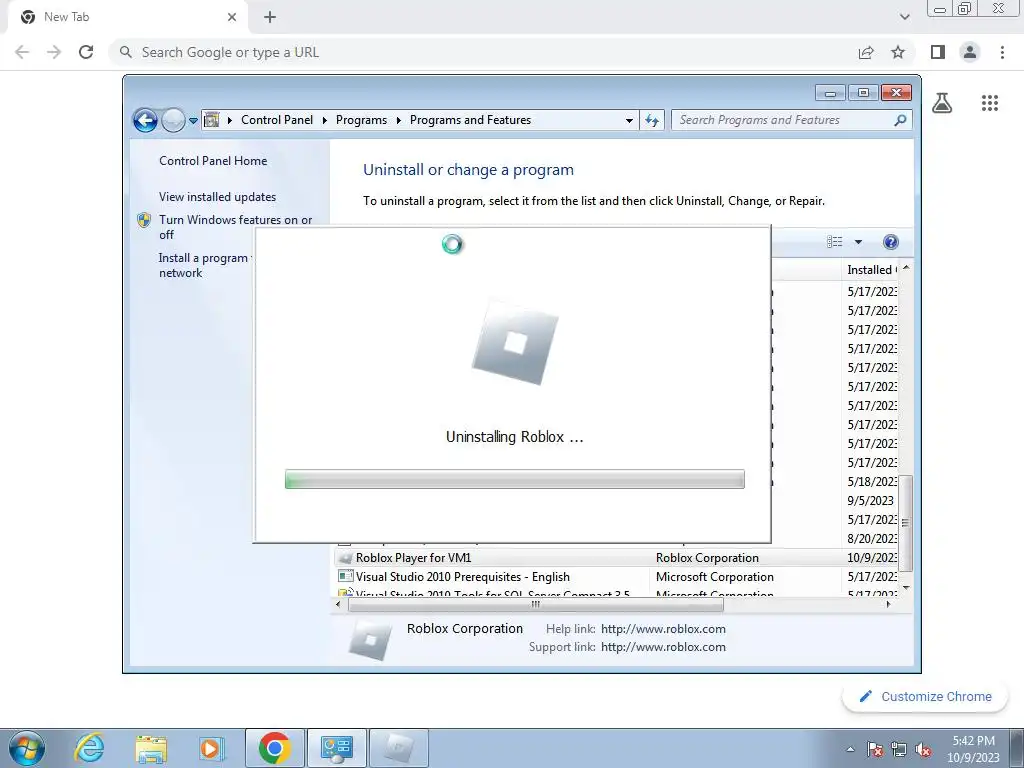Viewport: 1024px width, 768px height.
Task: Click the Roblox logo in uninstall dialog
Action: 515,343
